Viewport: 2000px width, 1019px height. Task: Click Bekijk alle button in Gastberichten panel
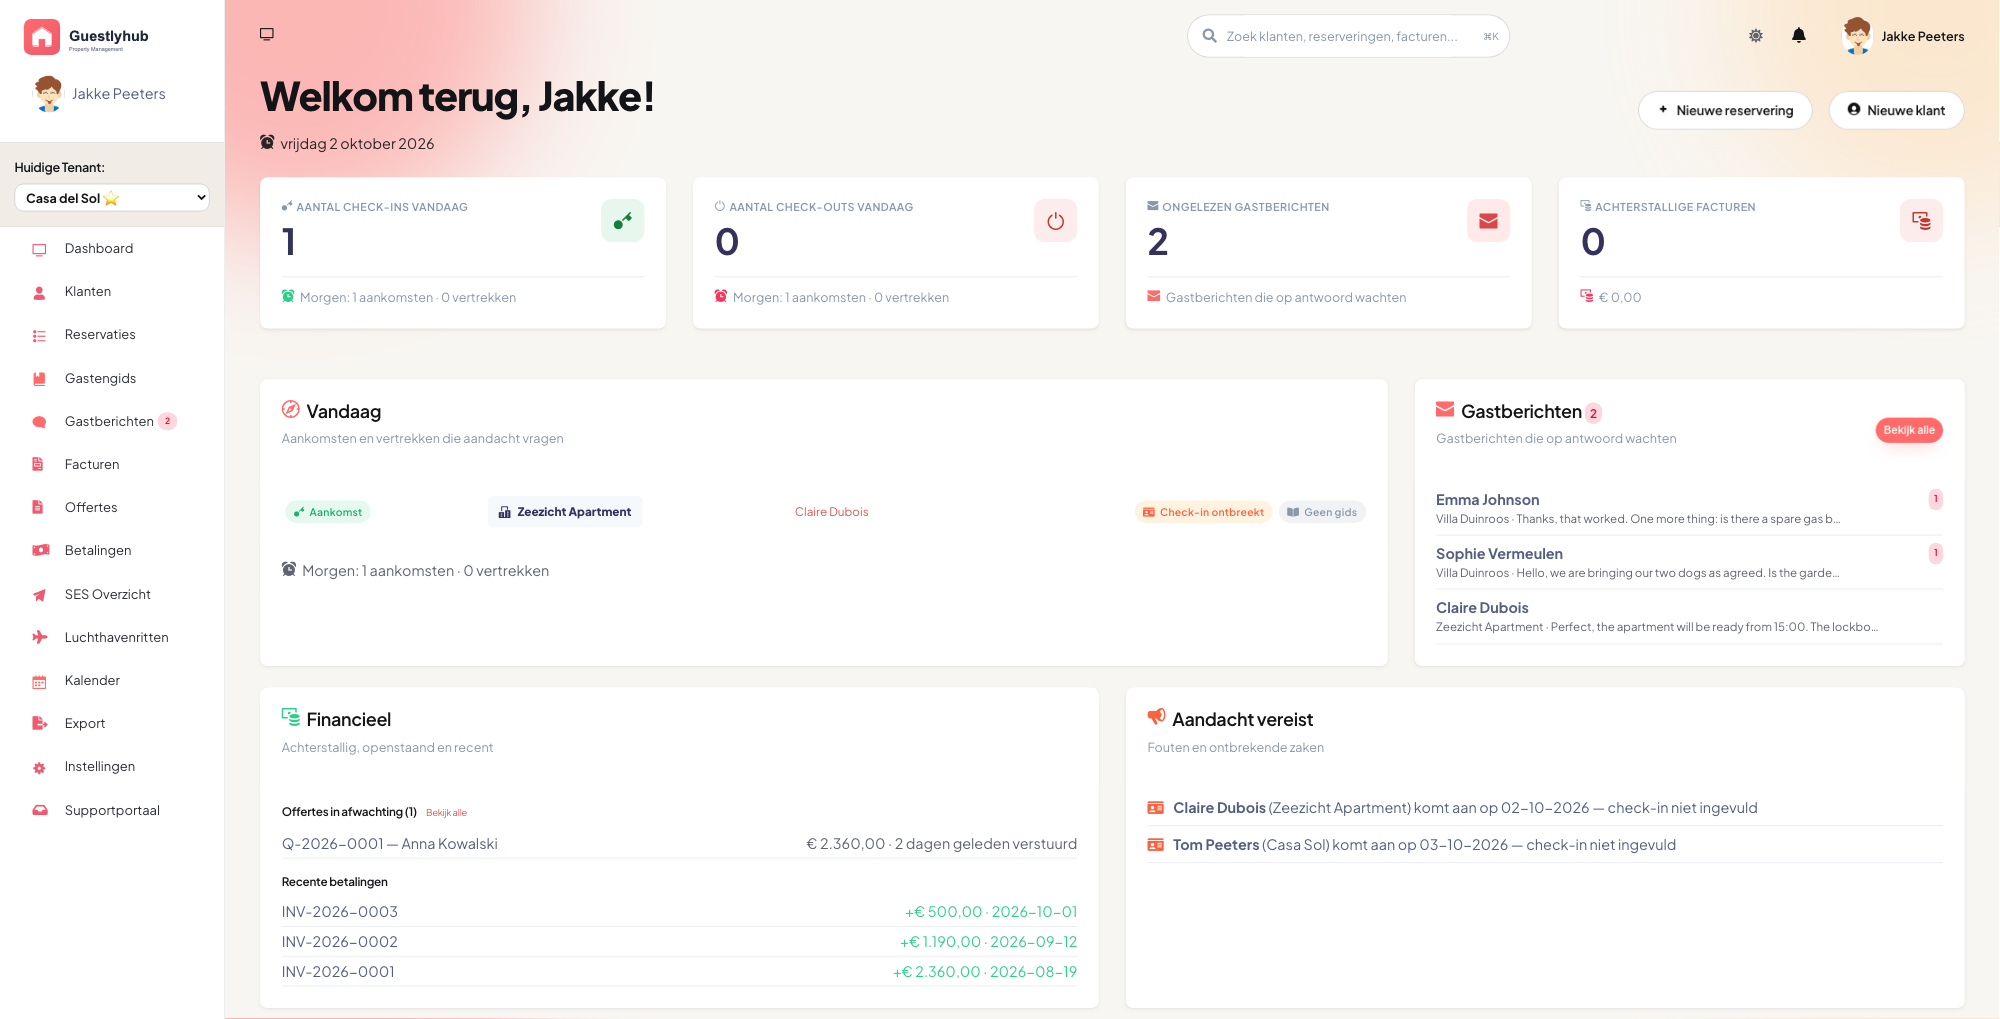(x=1908, y=430)
